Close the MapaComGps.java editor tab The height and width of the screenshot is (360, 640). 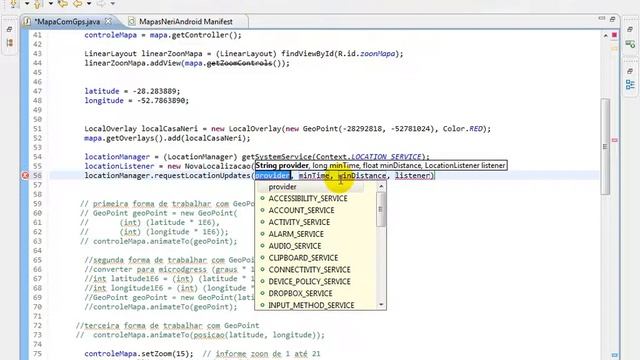(x=108, y=21)
